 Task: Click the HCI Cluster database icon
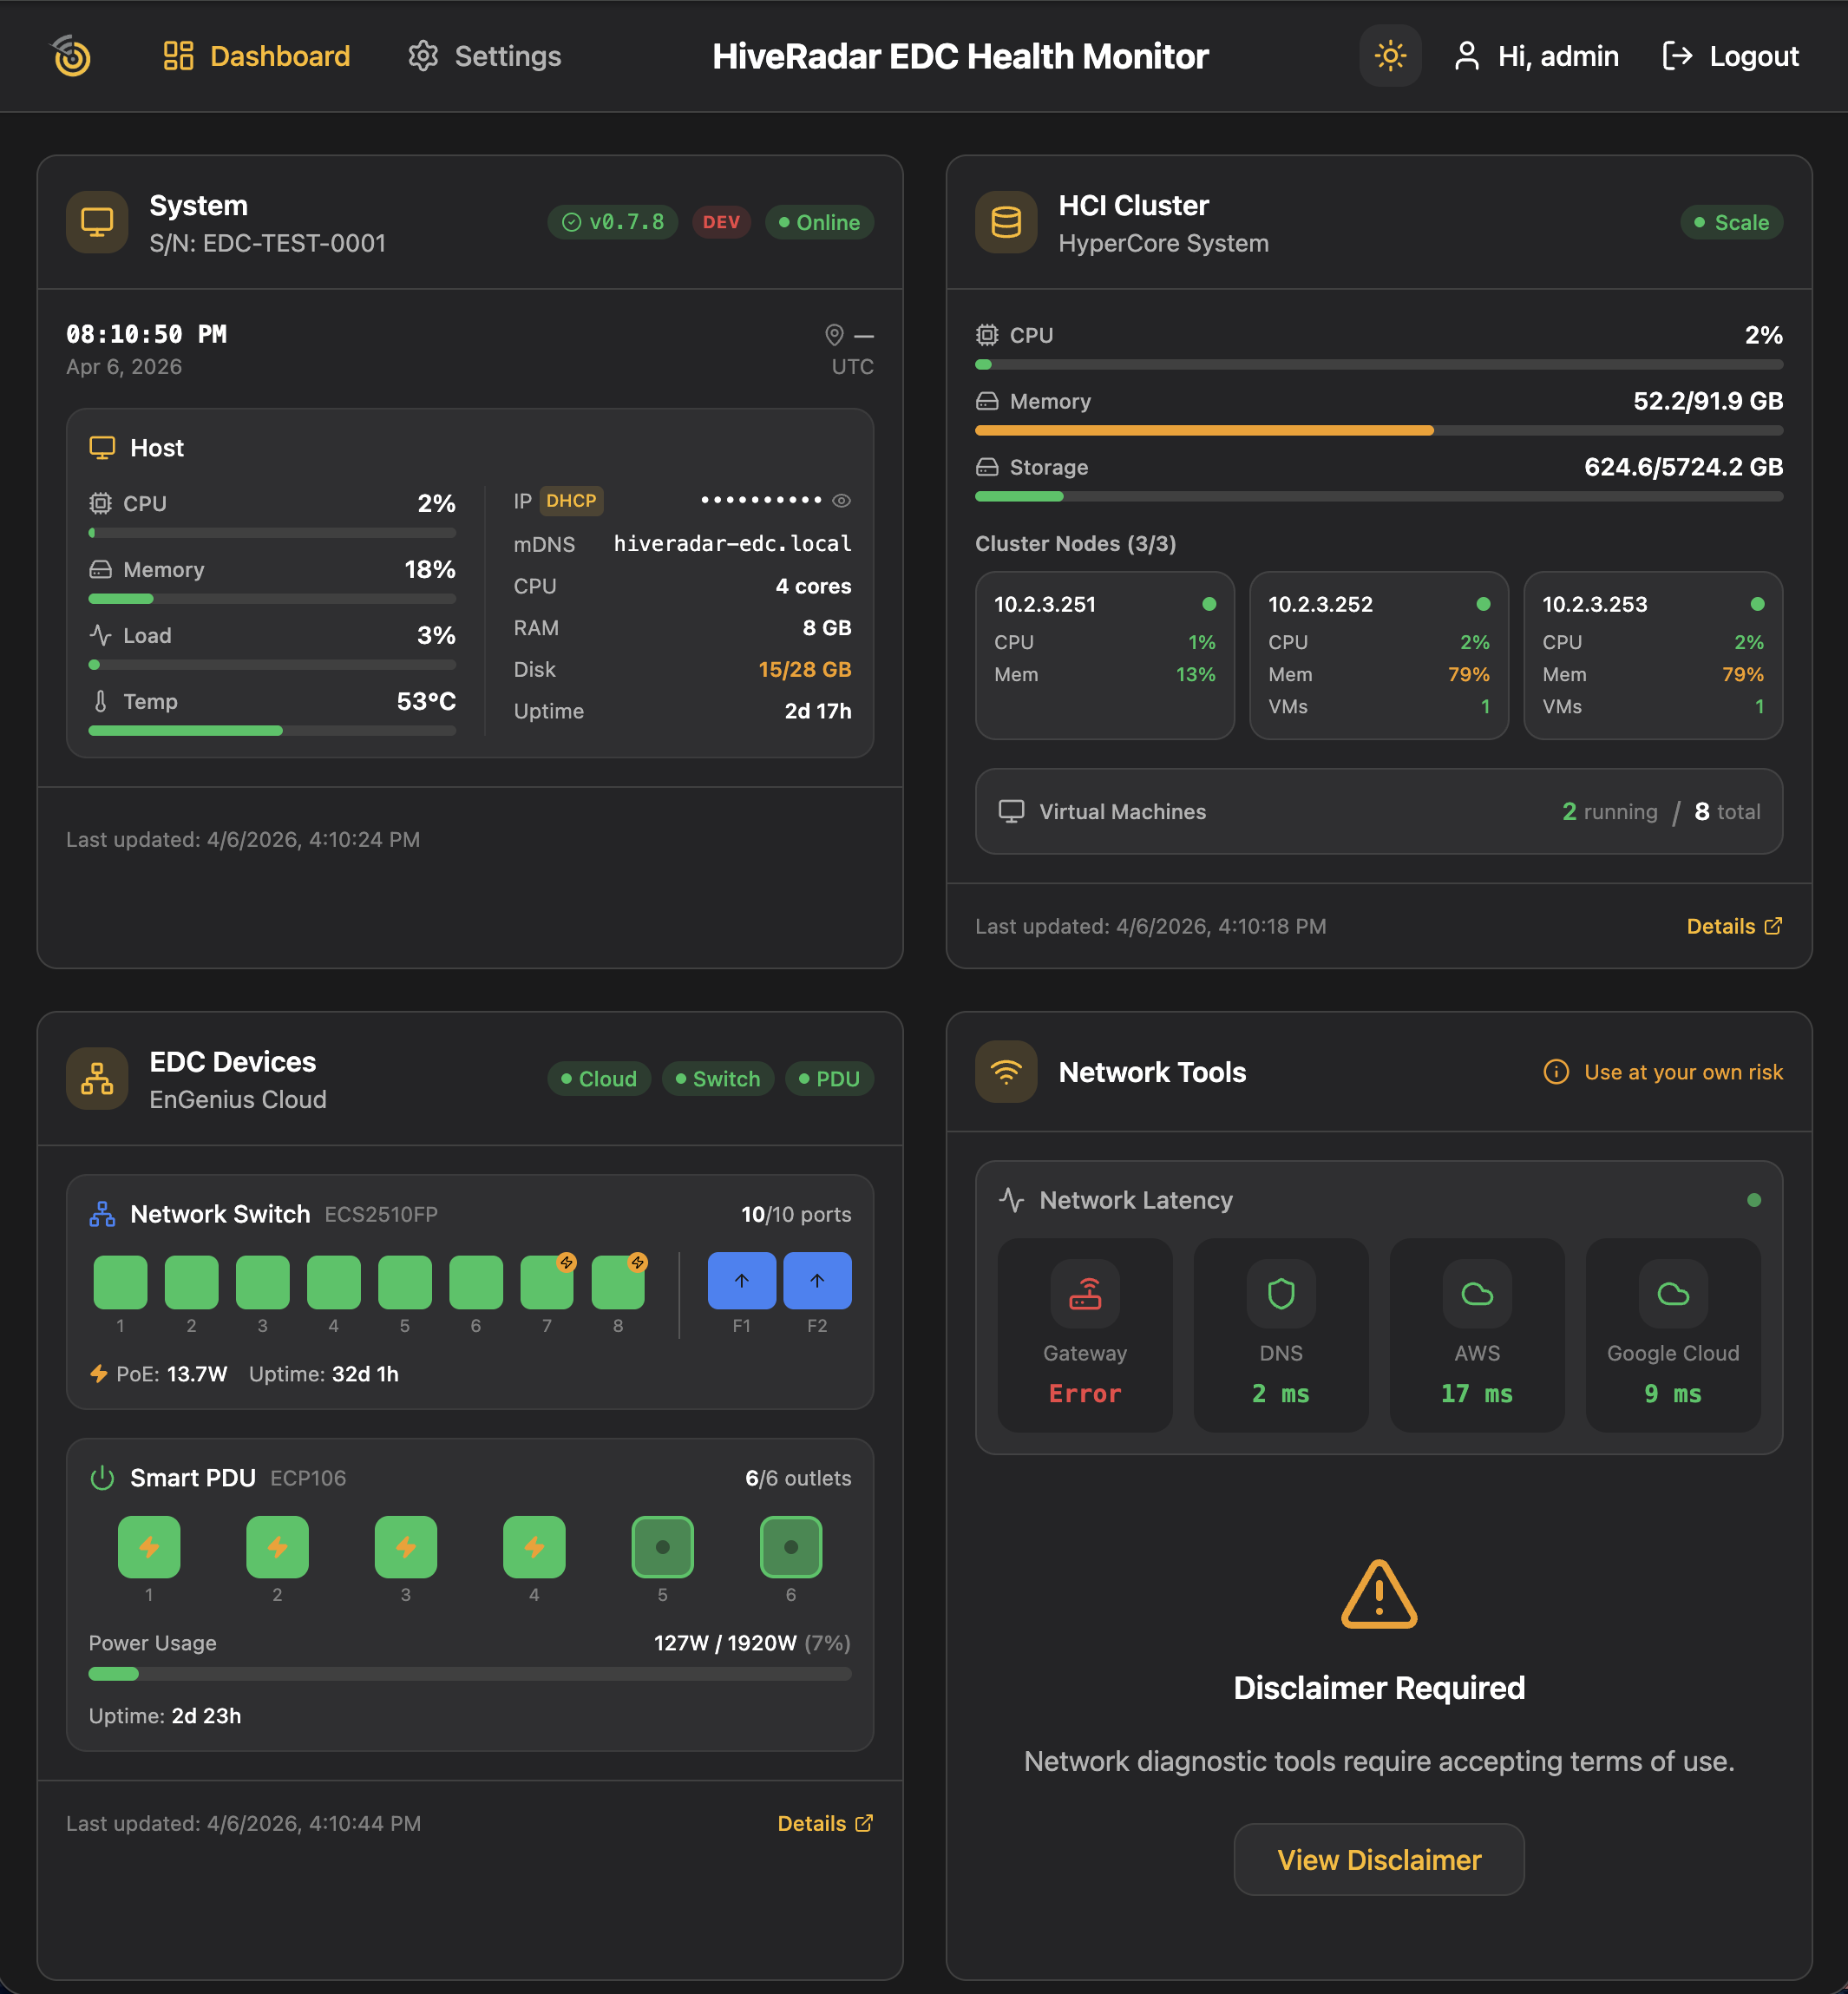(1006, 222)
